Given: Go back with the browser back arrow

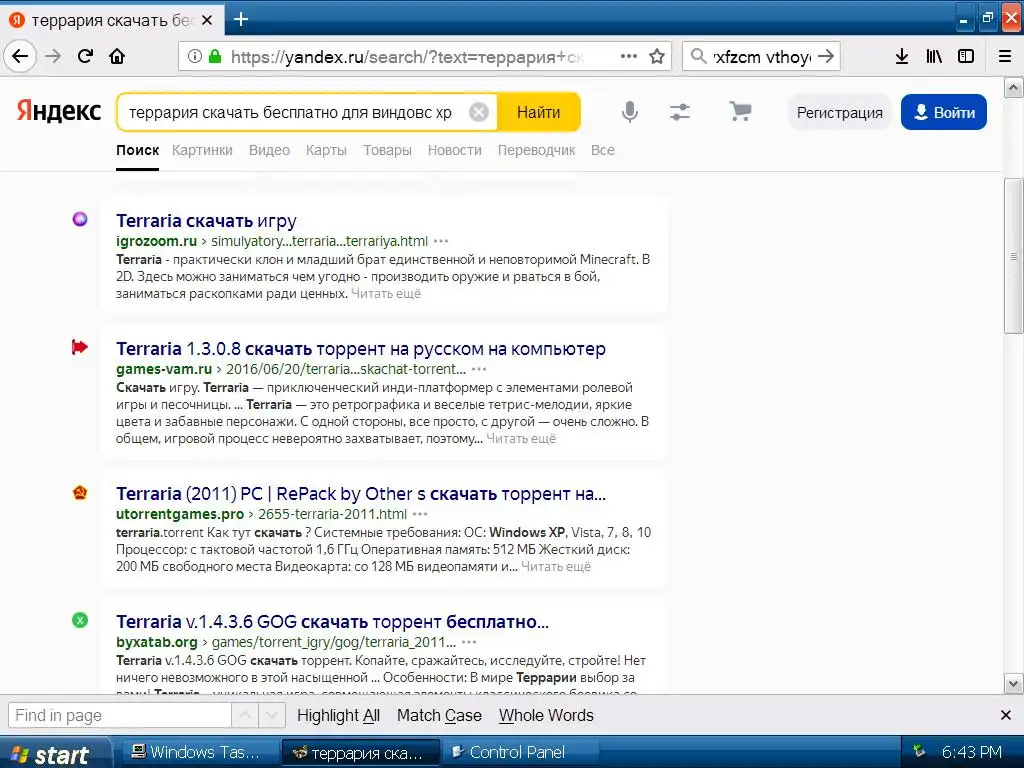Looking at the screenshot, I should click(x=20, y=56).
